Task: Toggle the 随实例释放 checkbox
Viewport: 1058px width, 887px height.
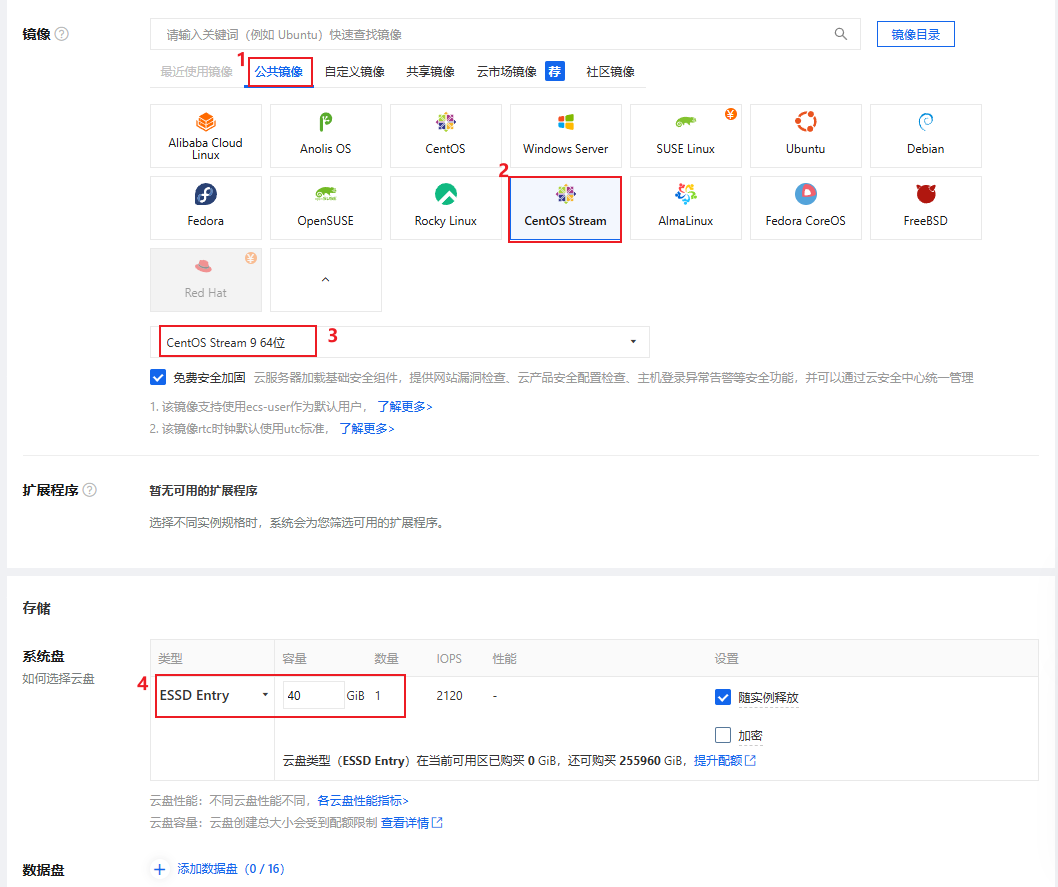Action: 723,697
